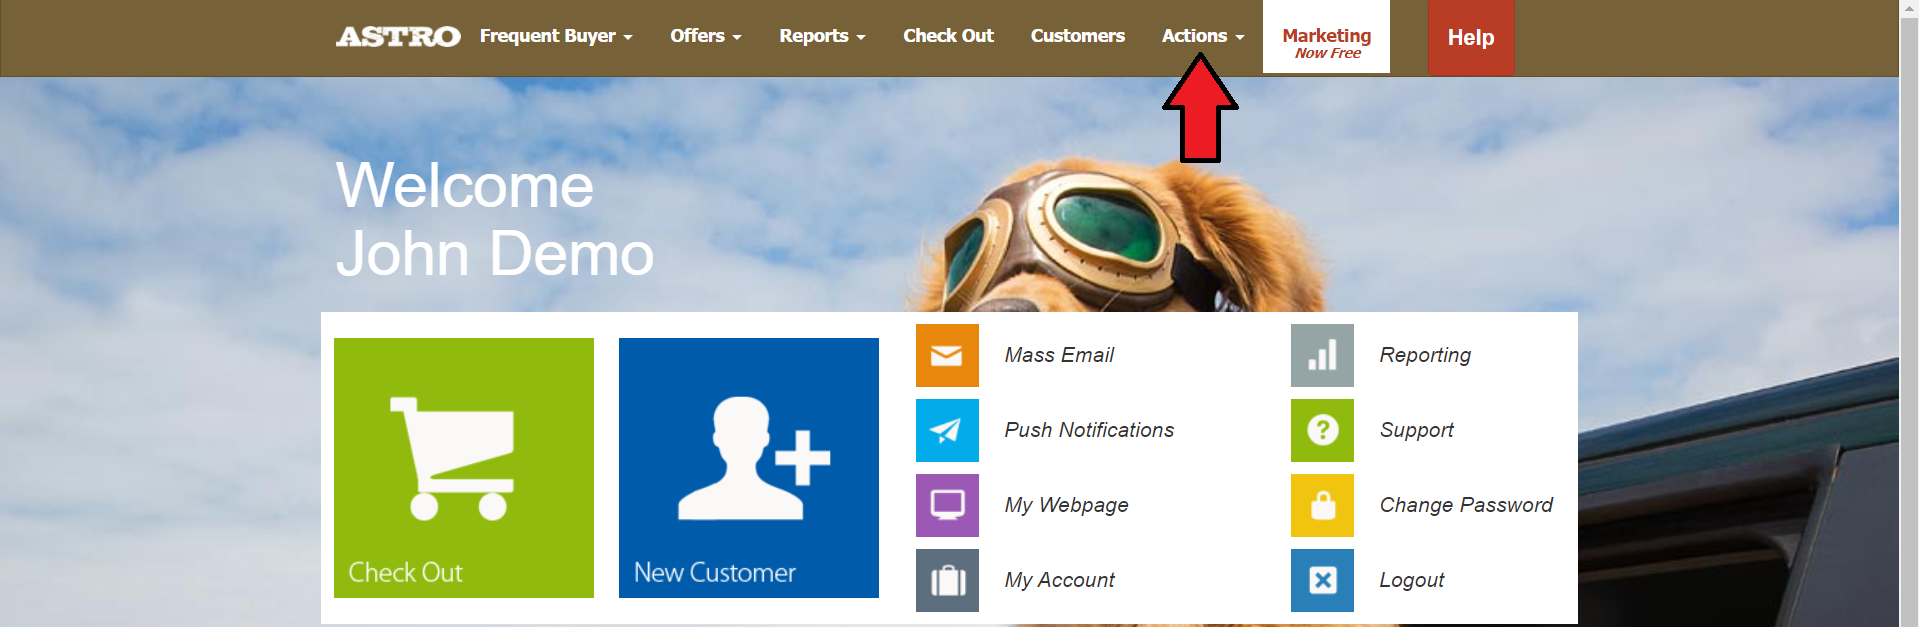
Task: Select Customers in the top navigation
Action: pos(1077,36)
